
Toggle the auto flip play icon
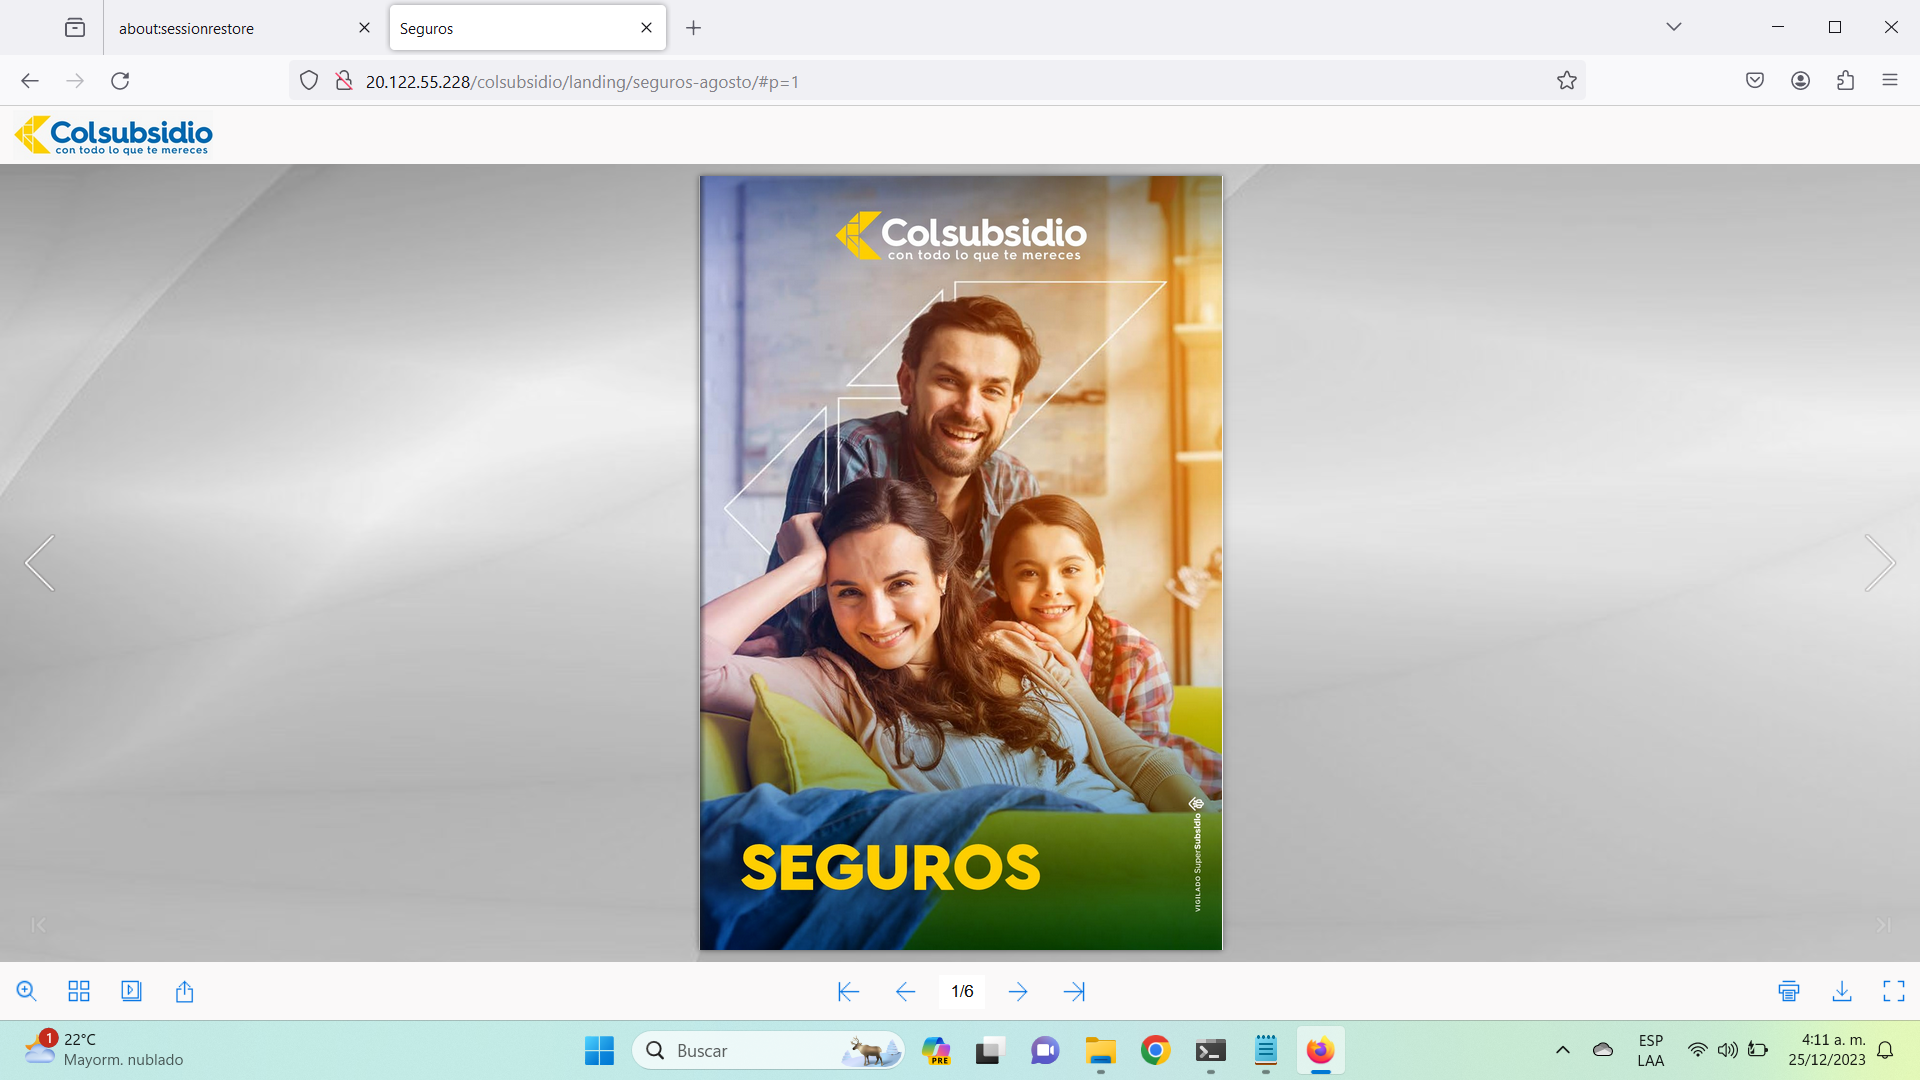(x=131, y=991)
